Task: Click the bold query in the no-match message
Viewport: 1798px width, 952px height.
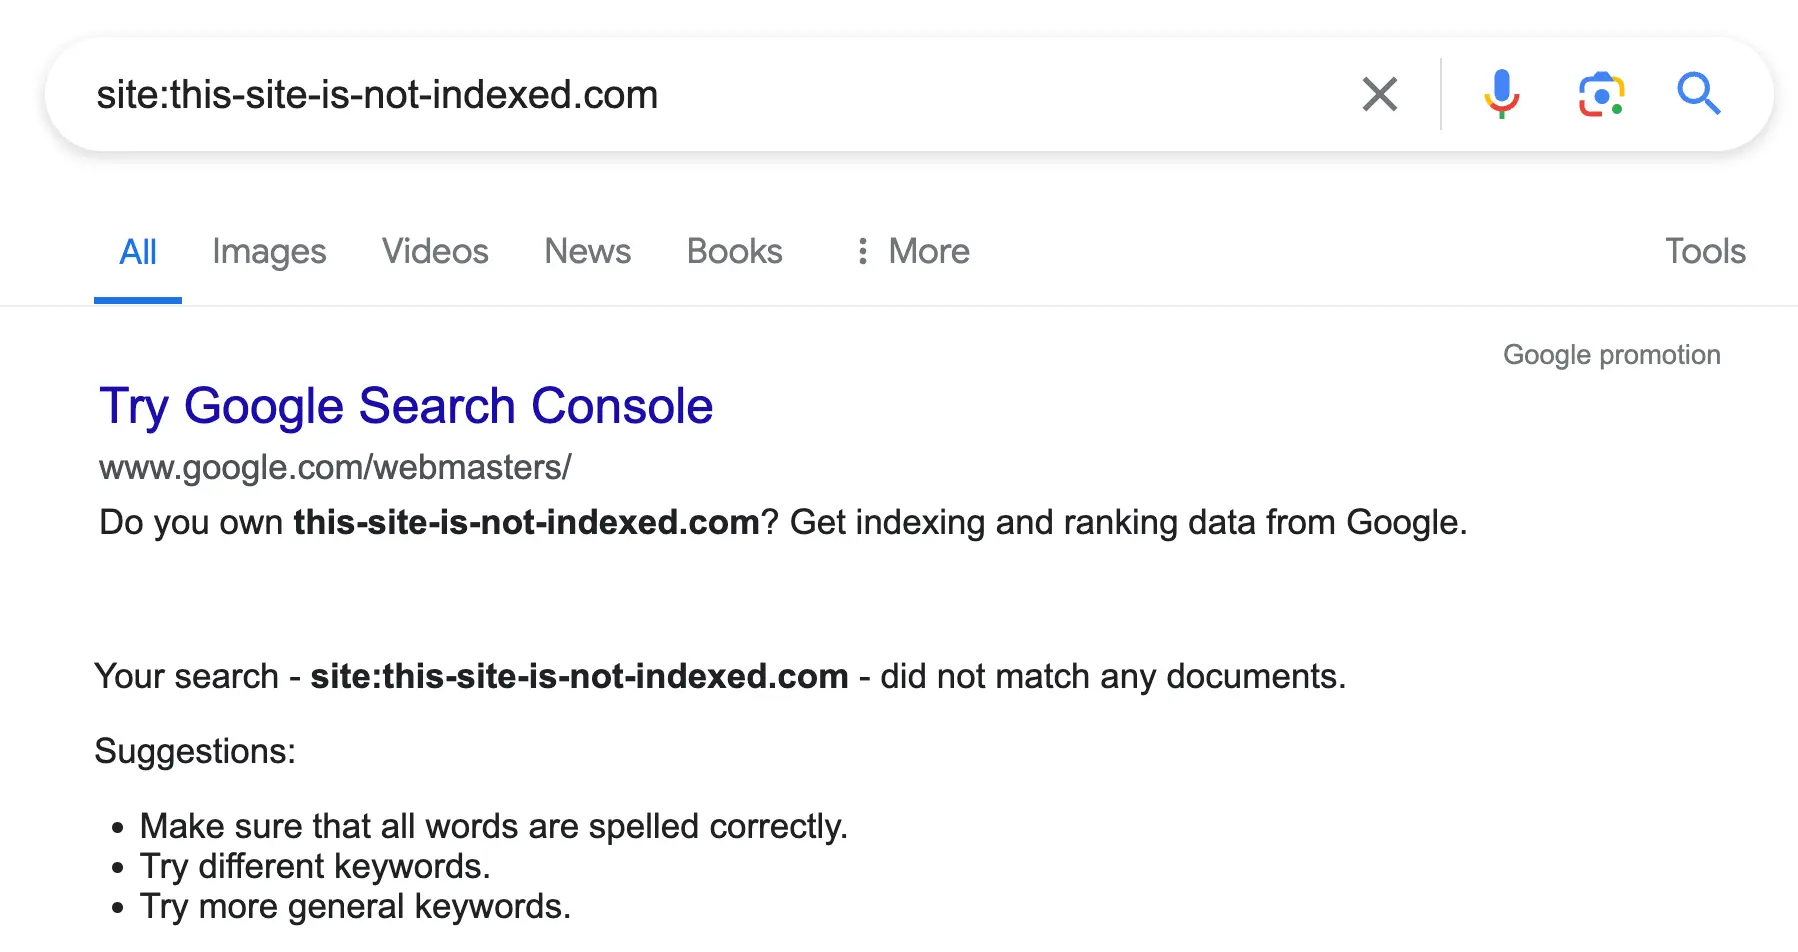Action: tap(579, 677)
